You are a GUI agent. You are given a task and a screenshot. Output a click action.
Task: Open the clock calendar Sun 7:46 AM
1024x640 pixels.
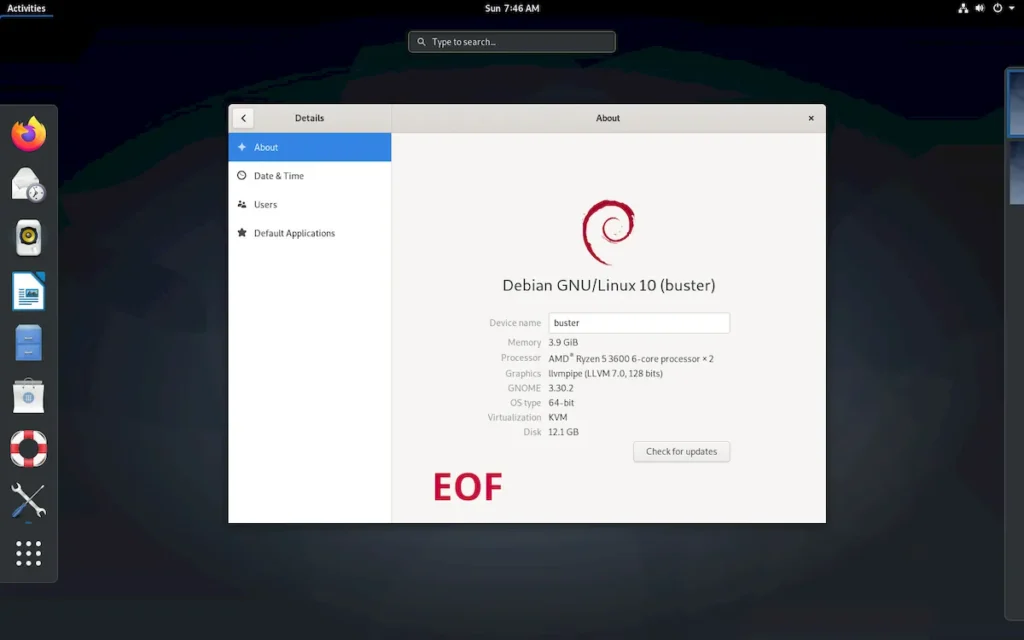click(512, 8)
